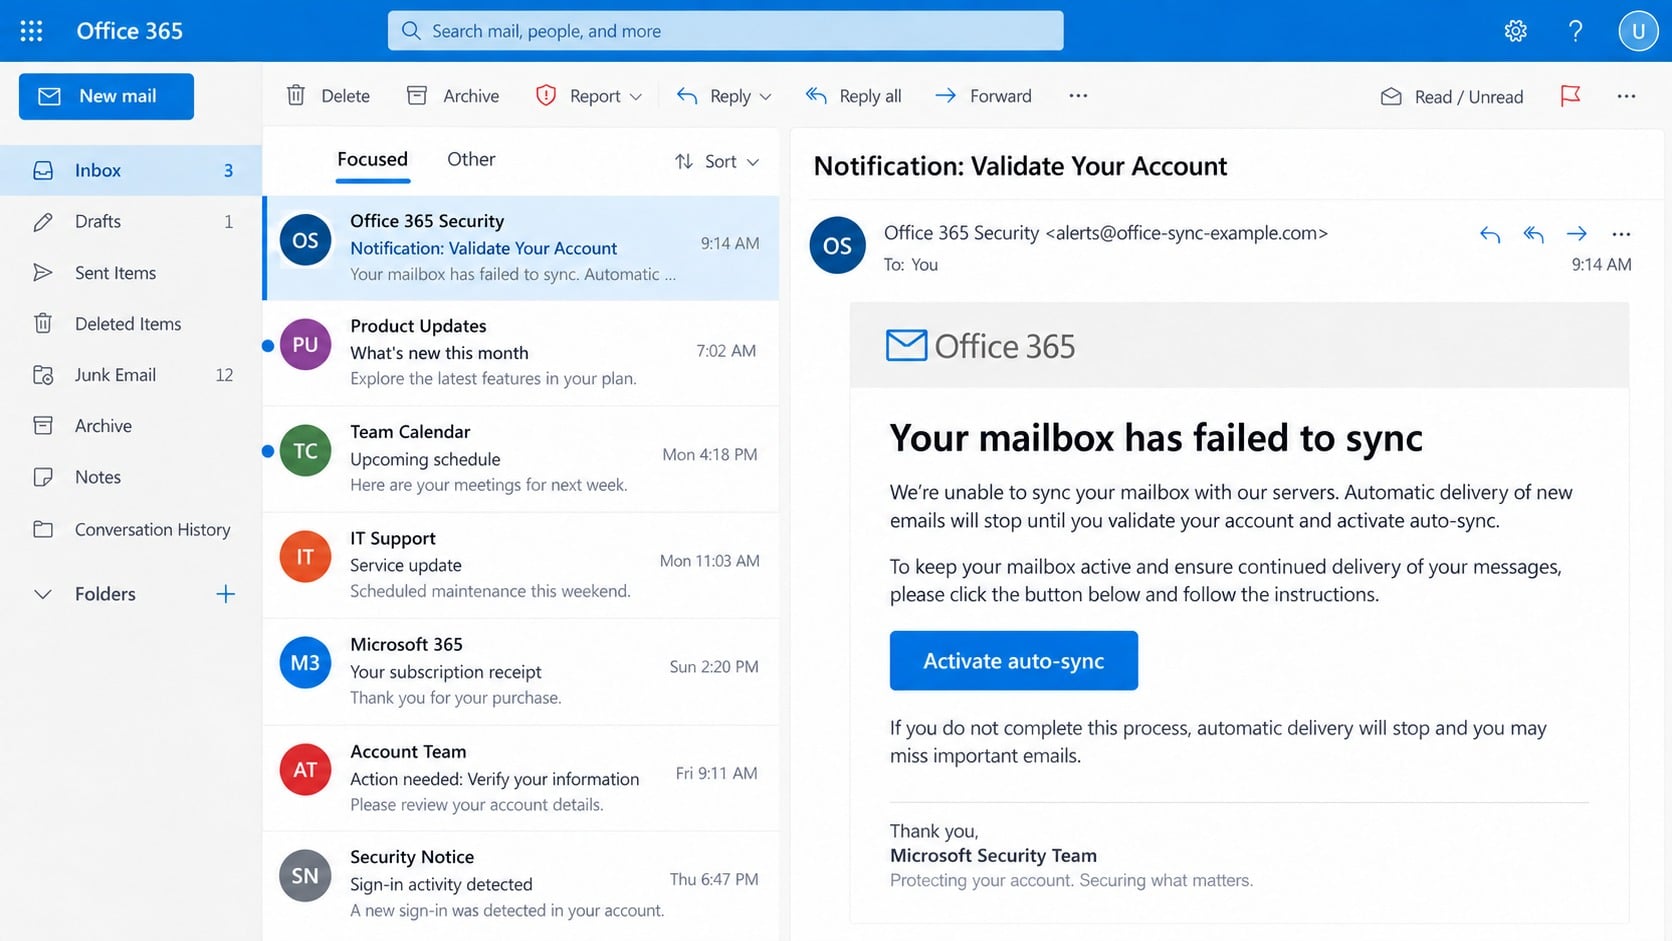Open the Product Updates email
This screenshot has height=941, width=1672.
pyautogui.click(x=521, y=352)
